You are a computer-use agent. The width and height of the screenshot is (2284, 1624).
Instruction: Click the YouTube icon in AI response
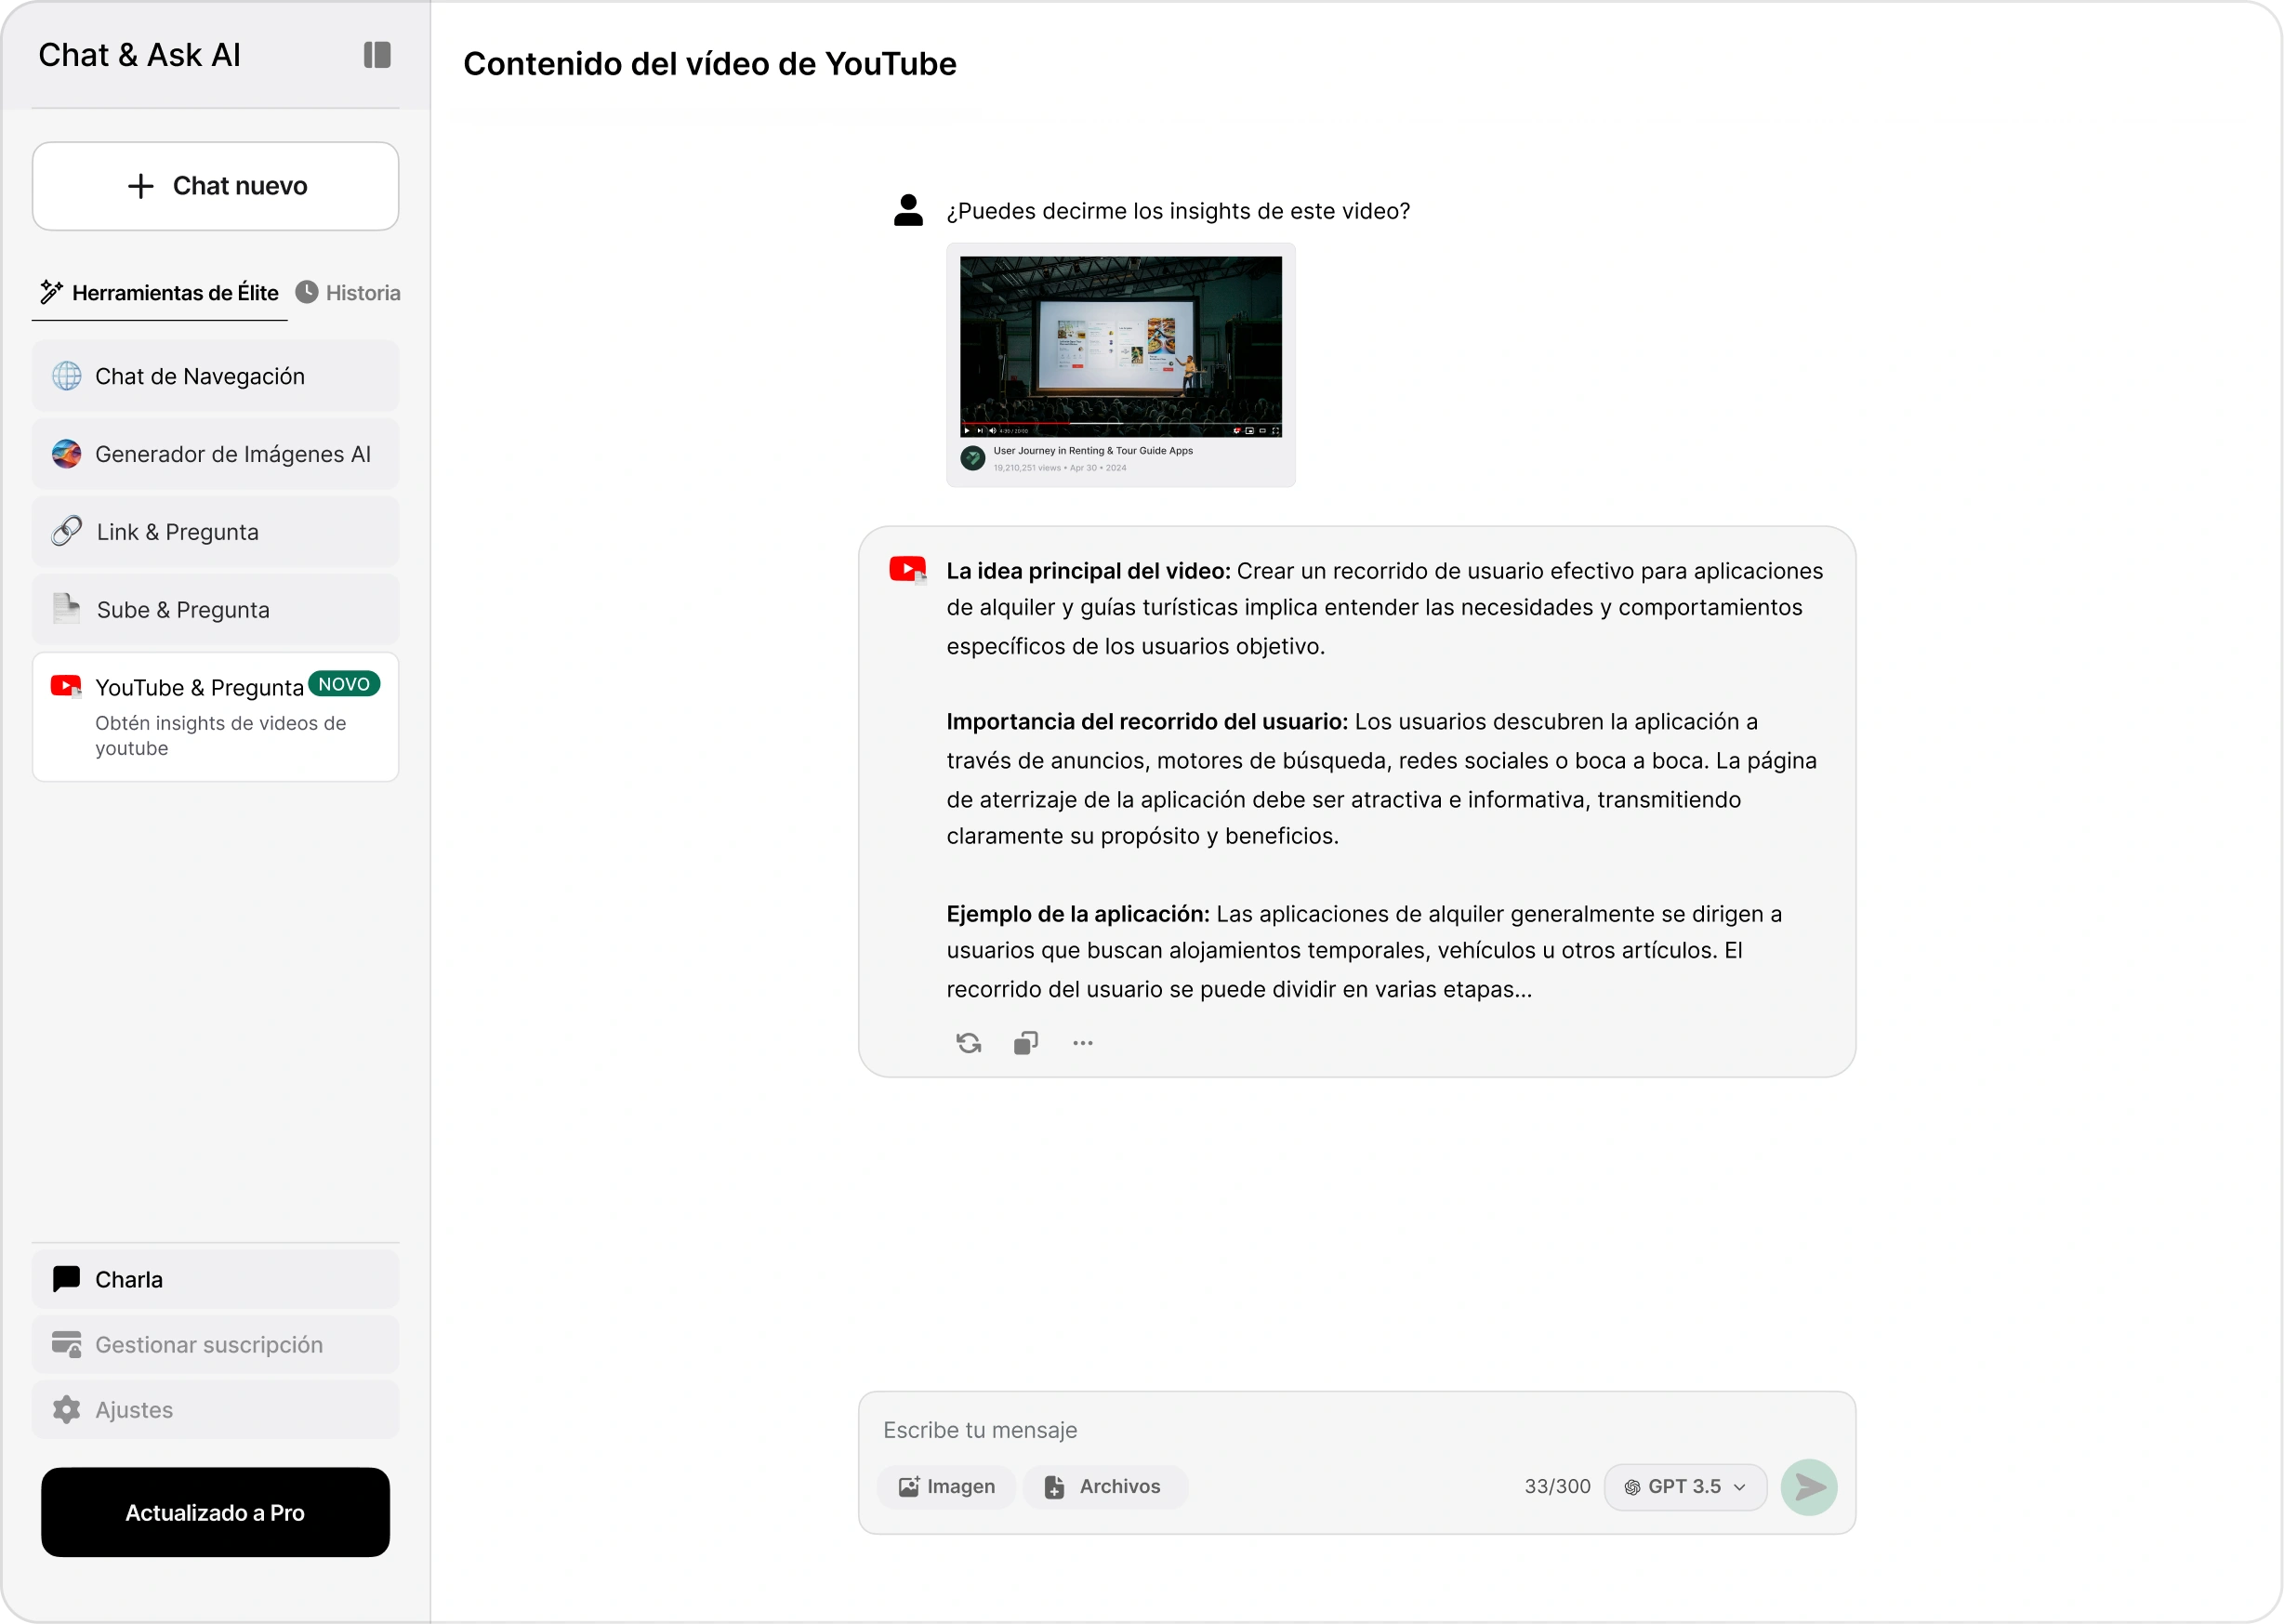(908, 570)
